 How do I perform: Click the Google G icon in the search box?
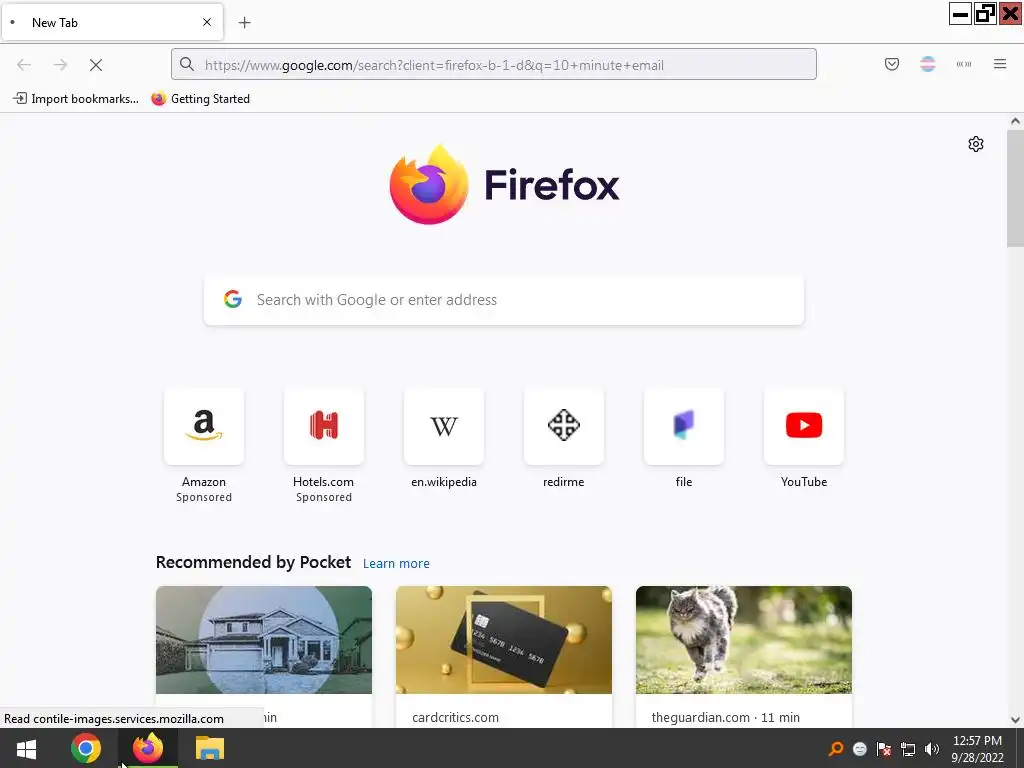tap(233, 299)
